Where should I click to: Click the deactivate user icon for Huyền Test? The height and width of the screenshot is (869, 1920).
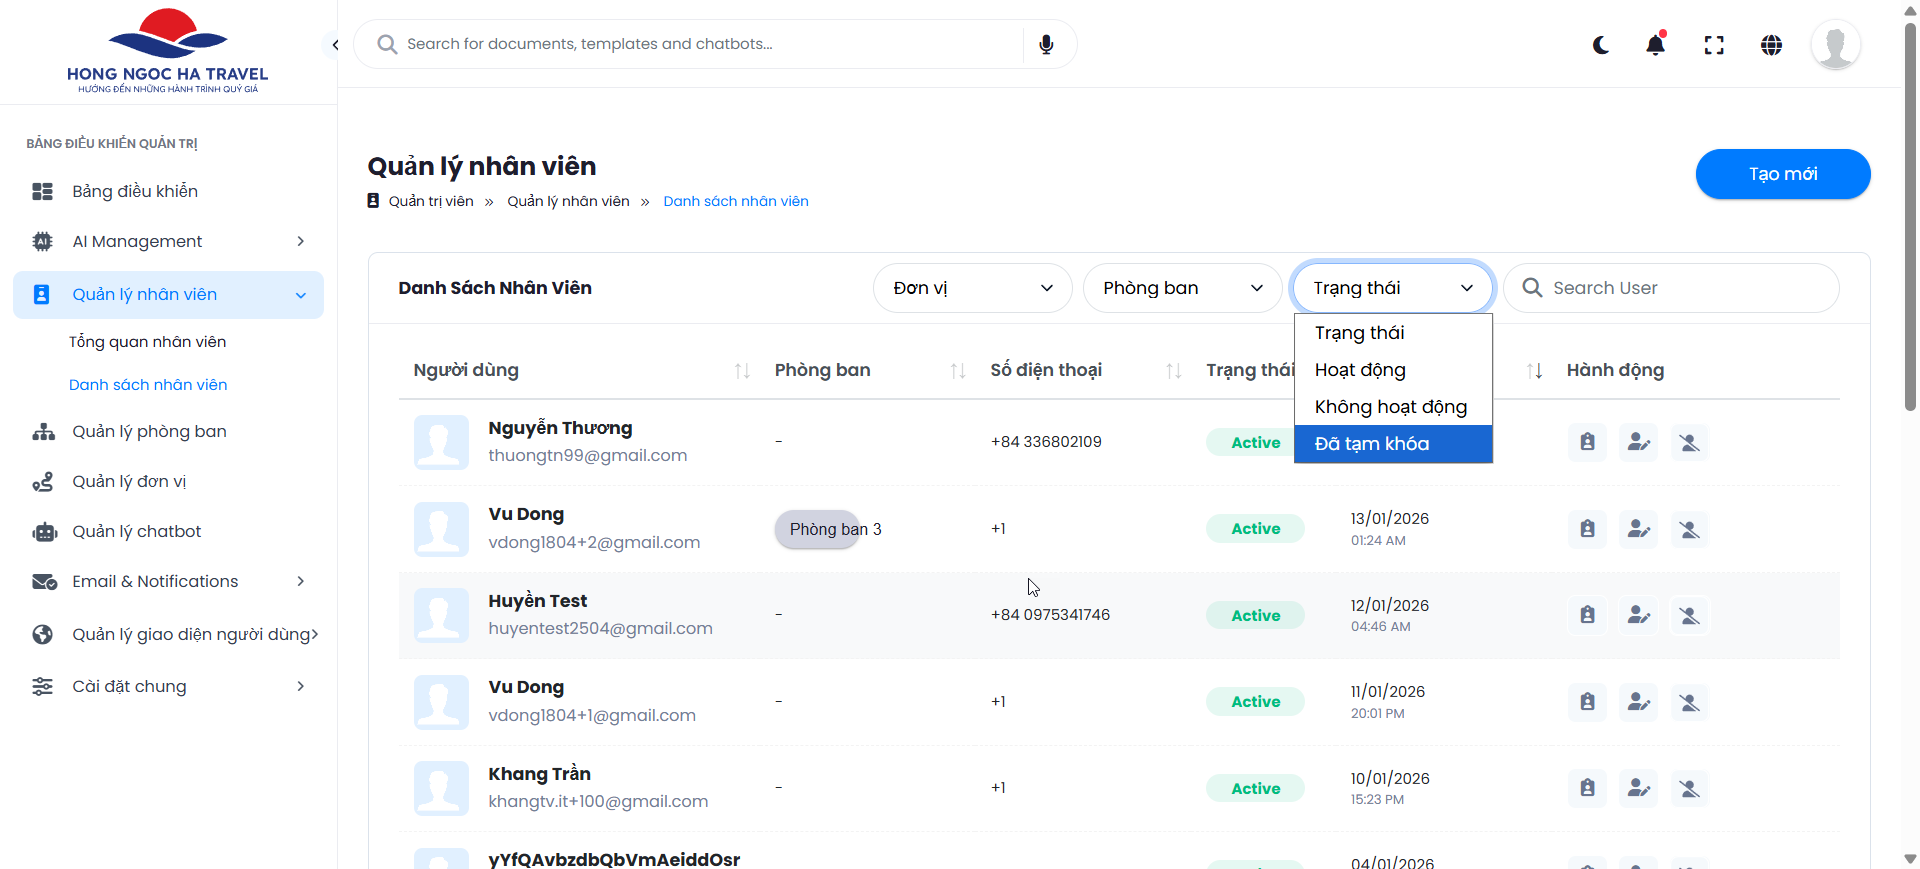1689,615
